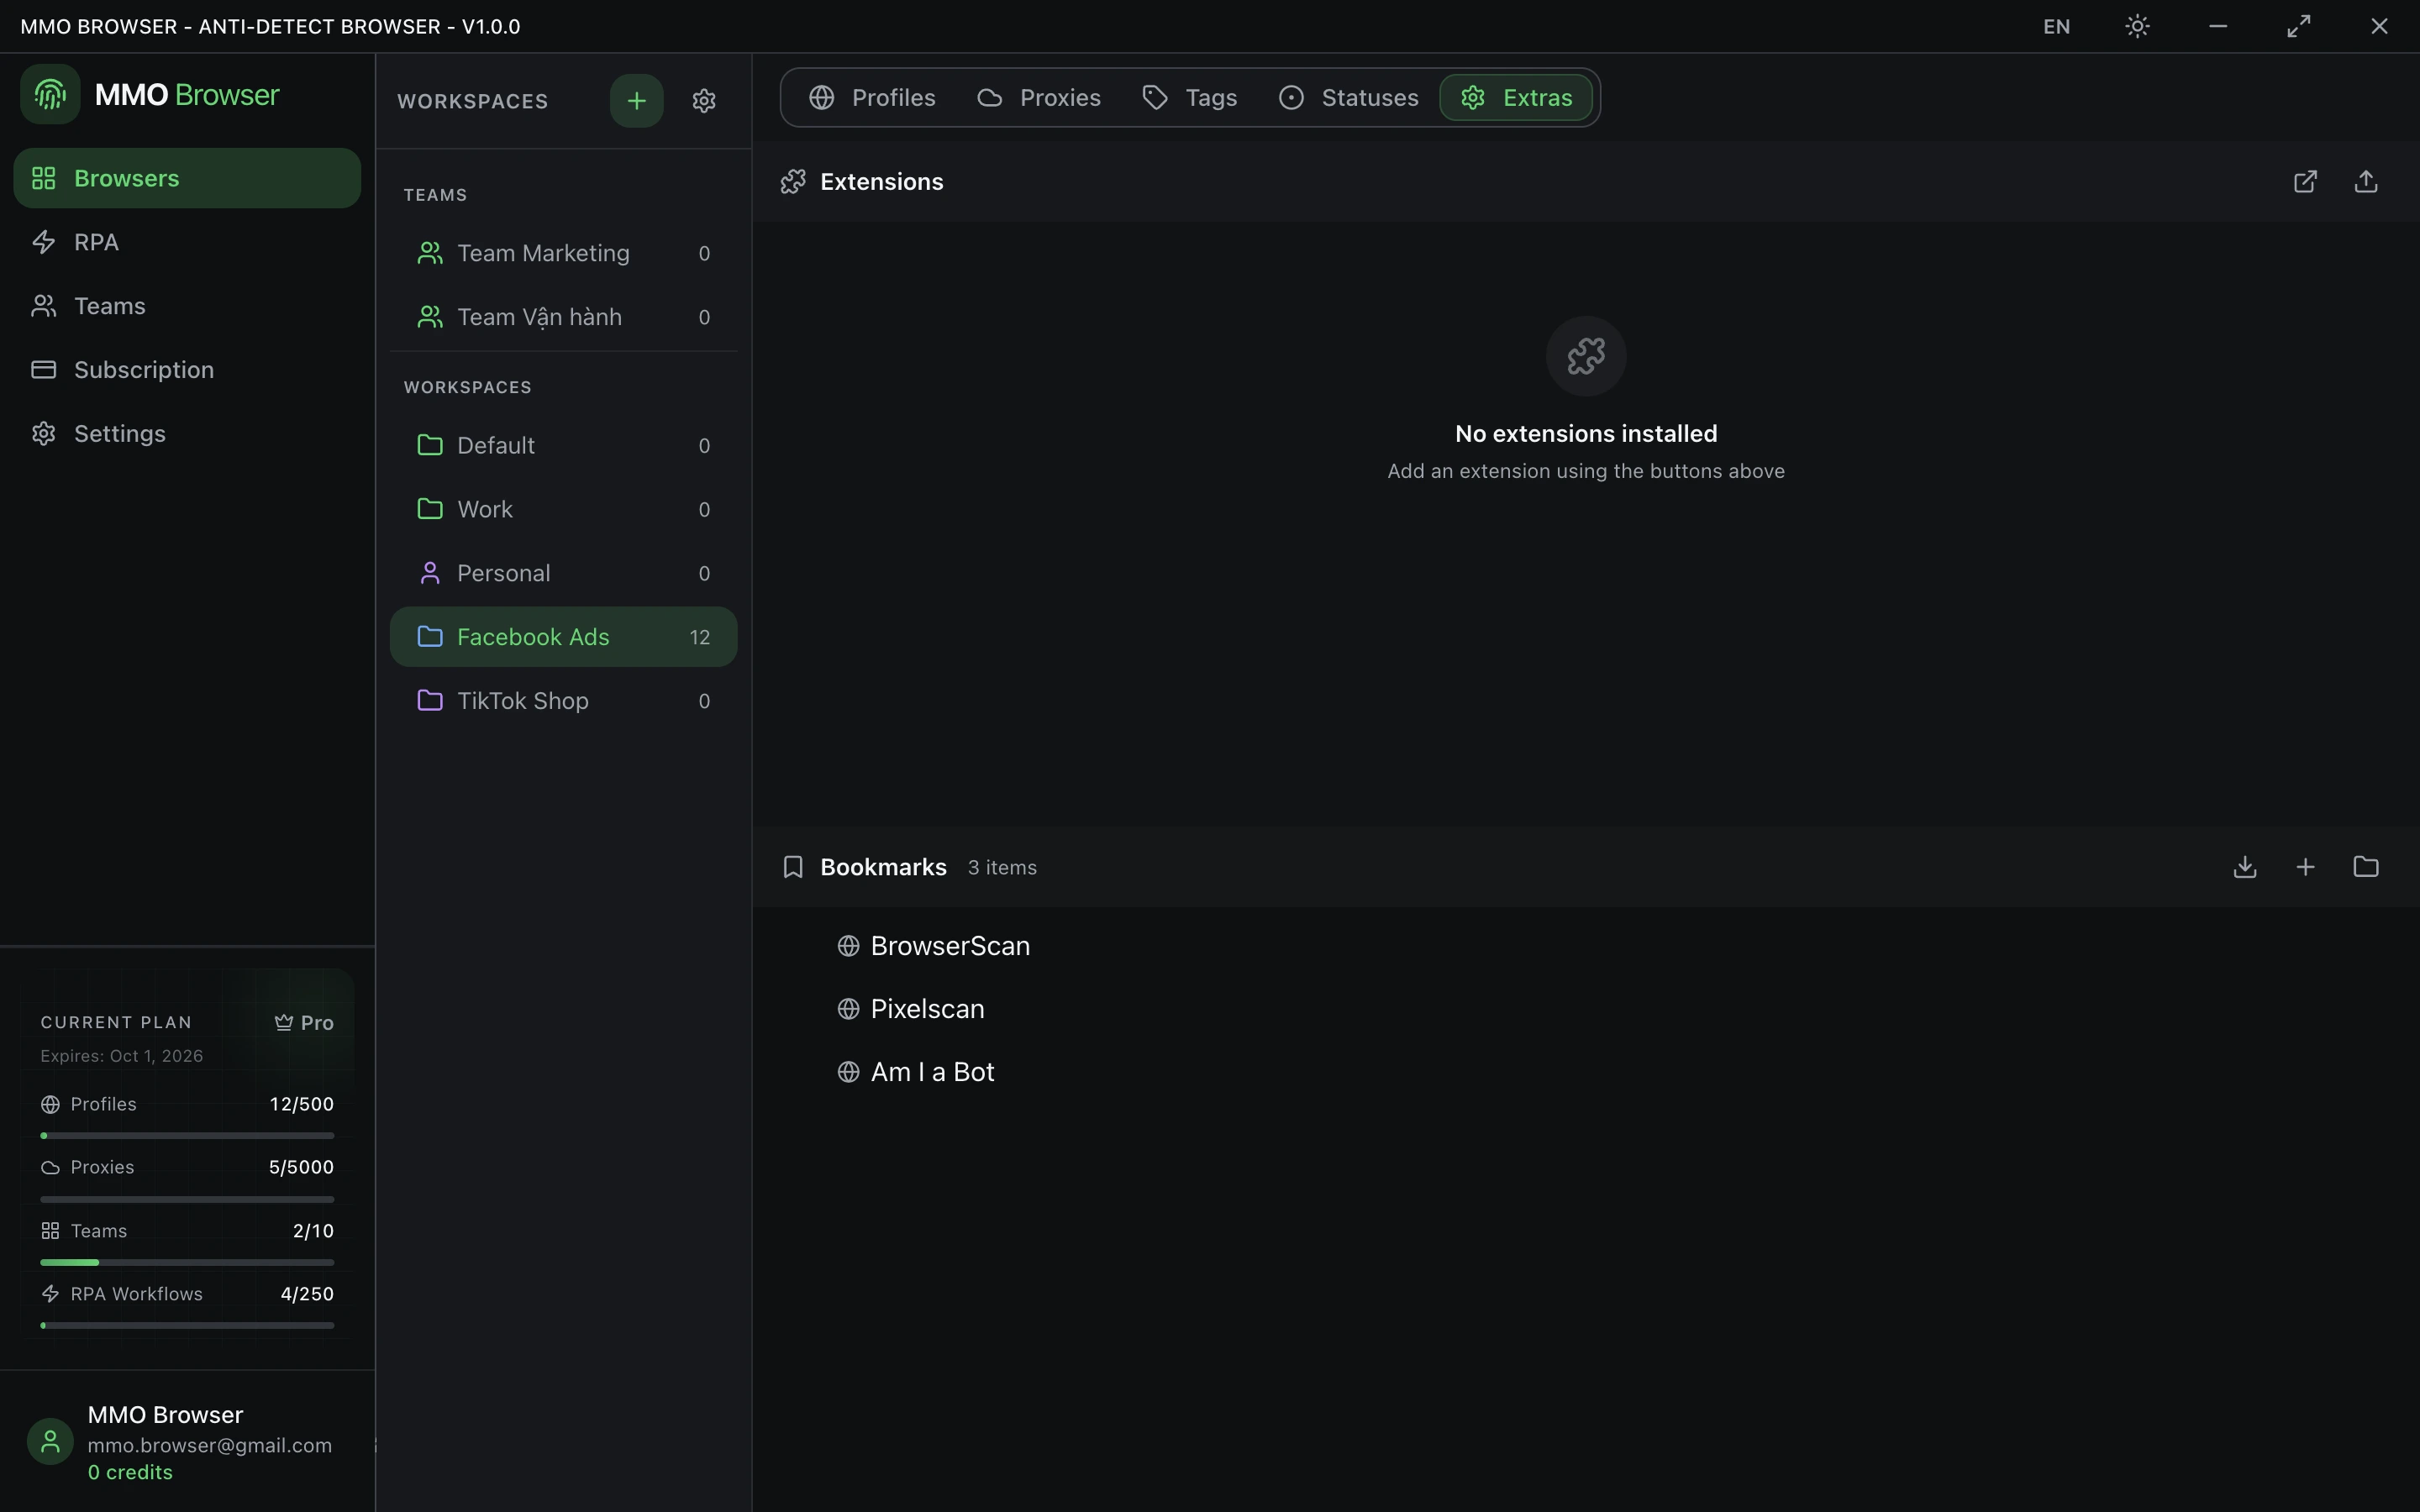
Task: Click the Teams usage progress bar
Action: tap(187, 1263)
